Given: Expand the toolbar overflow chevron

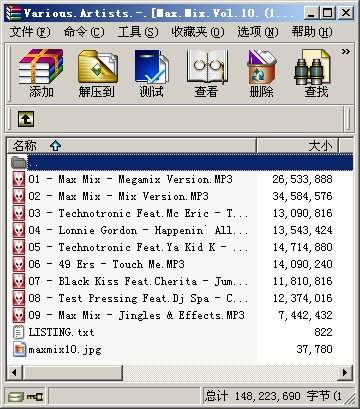Looking at the screenshot, I should [x=346, y=51].
